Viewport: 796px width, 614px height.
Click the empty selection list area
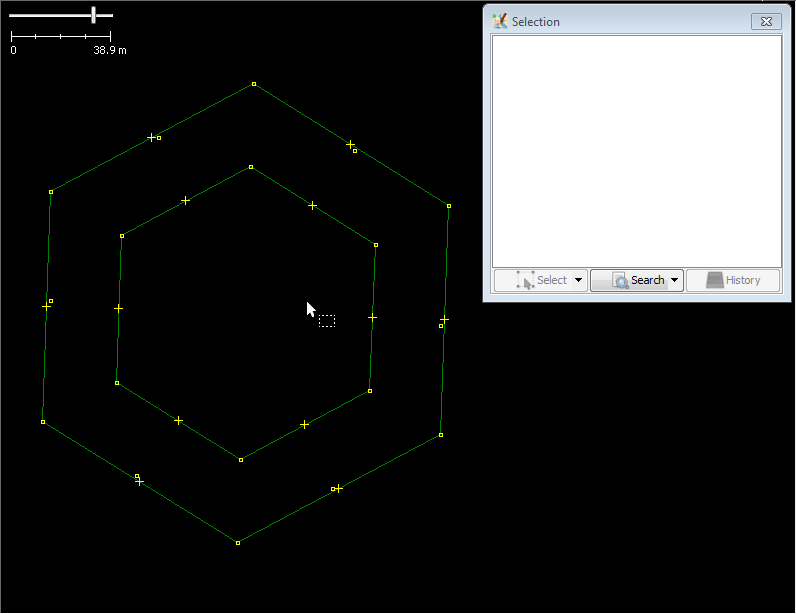click(x=637, y=151)
